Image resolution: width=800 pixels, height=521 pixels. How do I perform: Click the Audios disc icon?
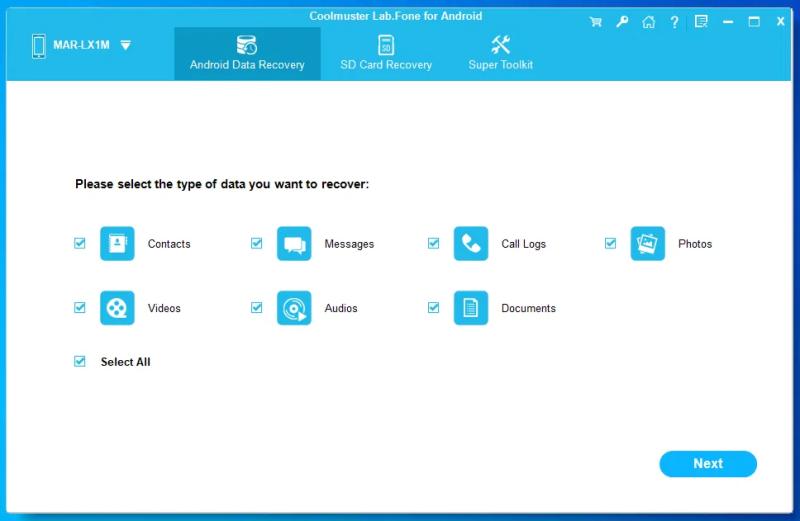coord(294,308)
